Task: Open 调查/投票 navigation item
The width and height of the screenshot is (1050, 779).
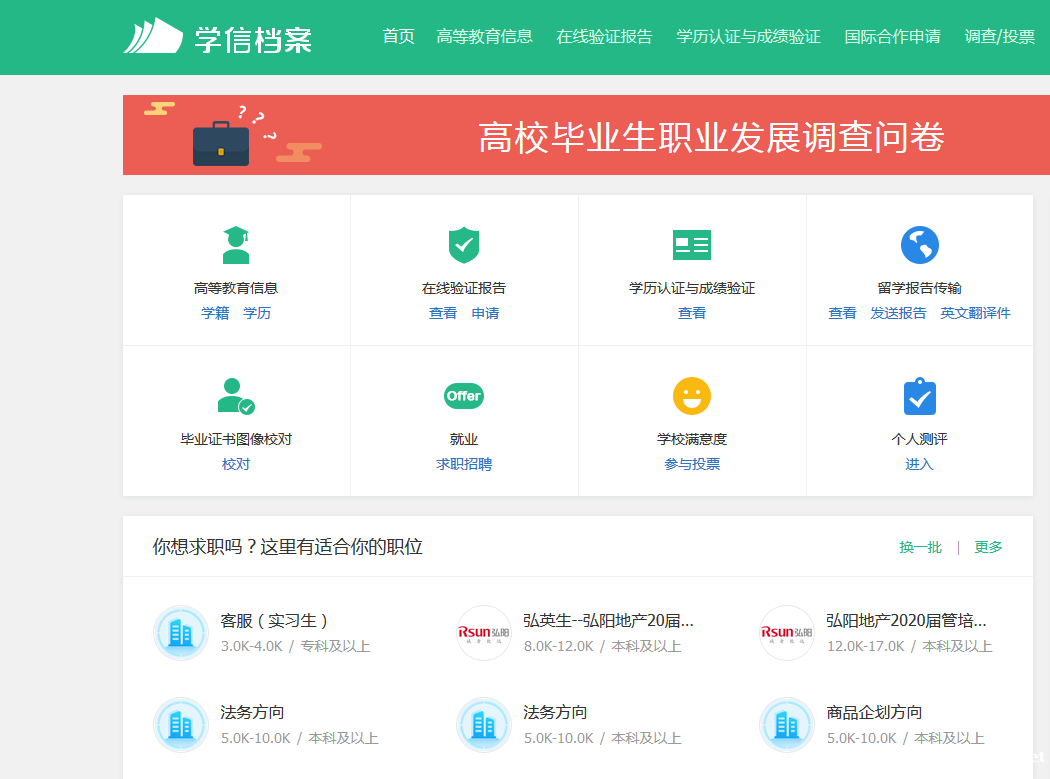Action: coord(999,36)
